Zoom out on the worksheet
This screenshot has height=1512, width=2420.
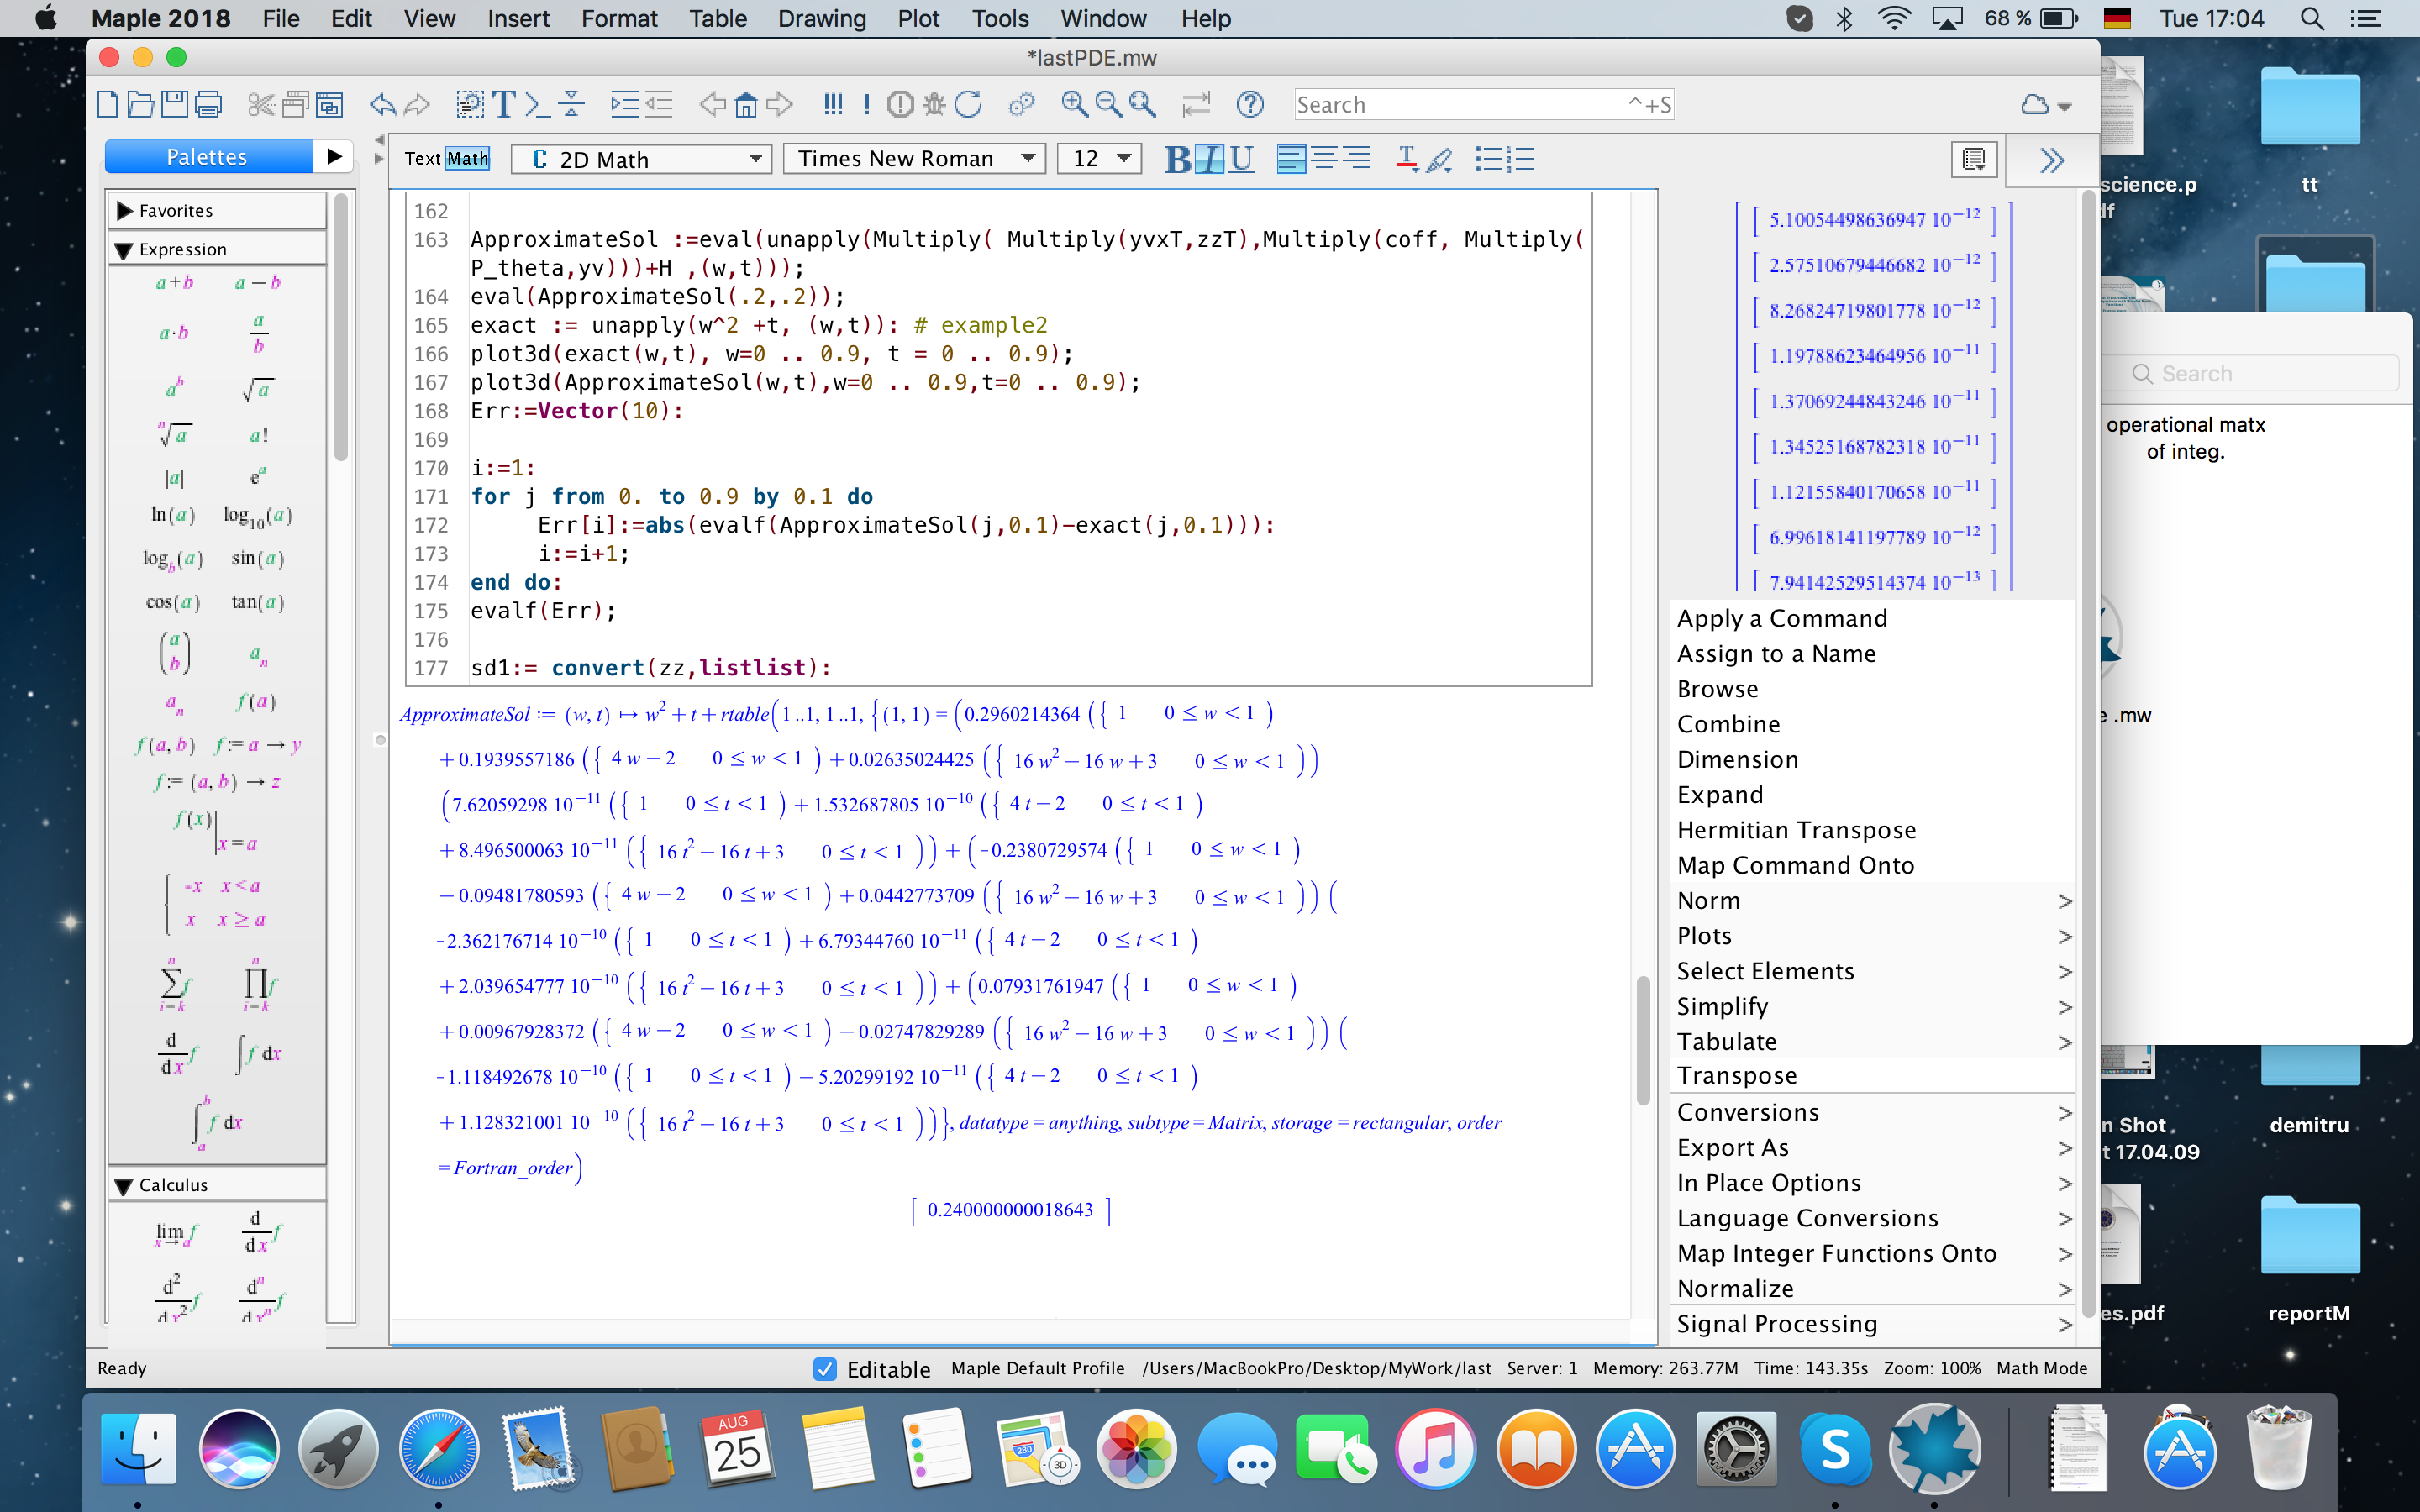pyautogui.click(x=1108, y=104)
